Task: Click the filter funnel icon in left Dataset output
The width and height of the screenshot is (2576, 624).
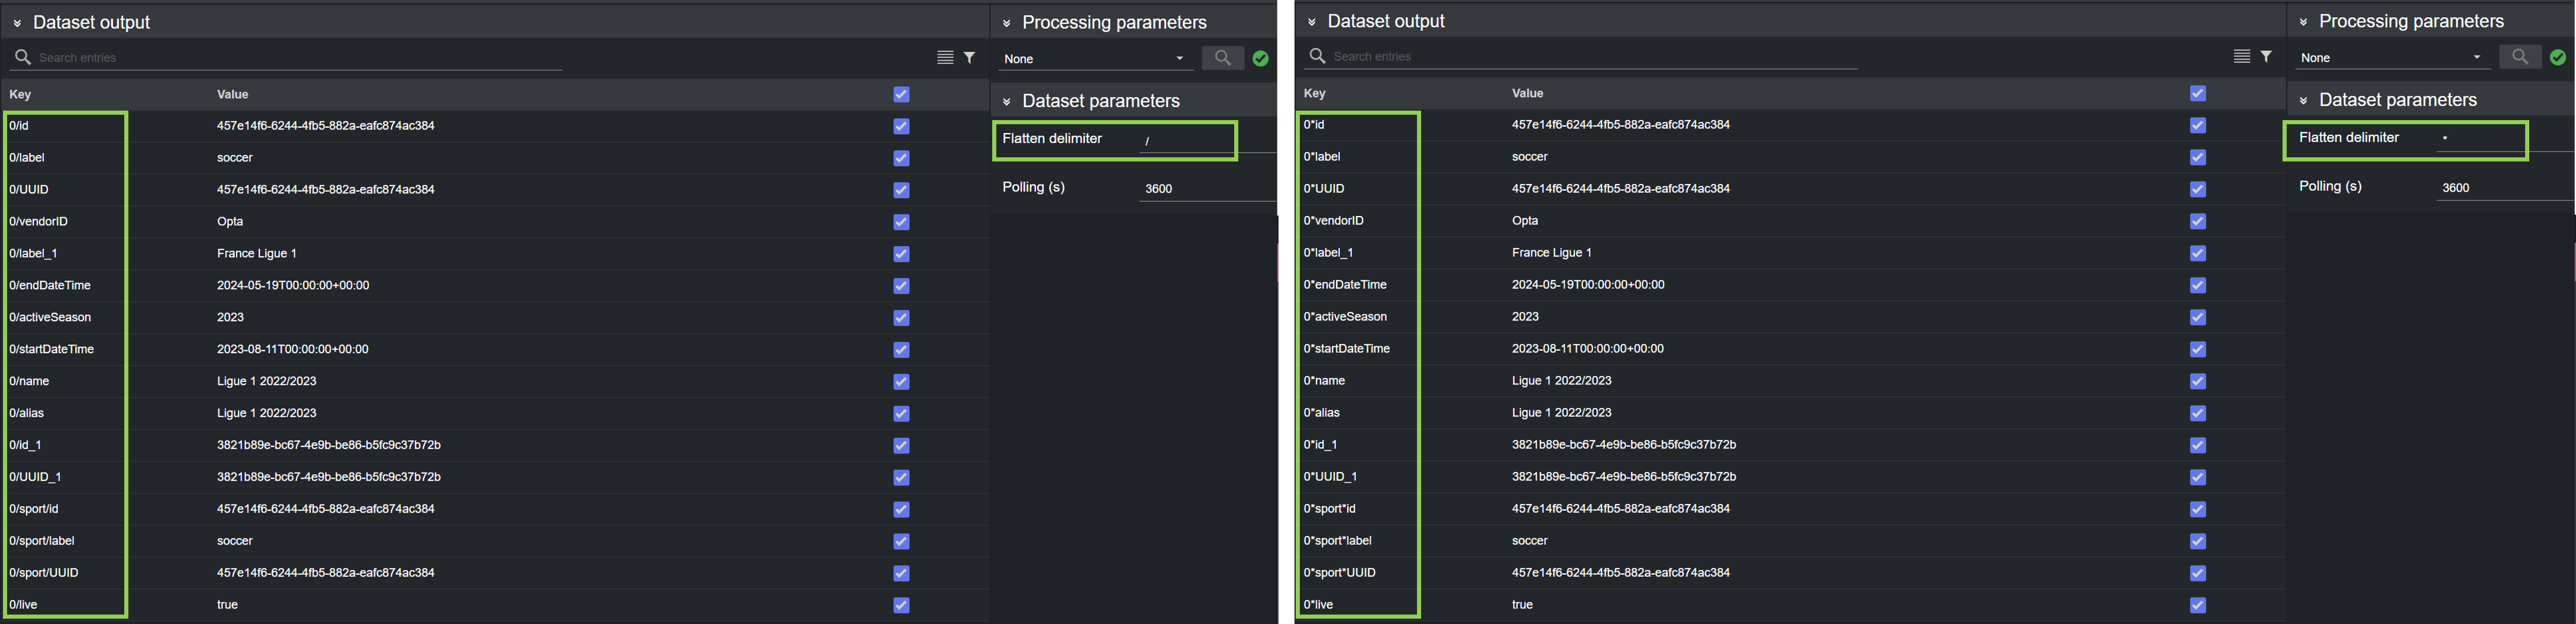Action: pyautogui.click(x=969, y=58)
